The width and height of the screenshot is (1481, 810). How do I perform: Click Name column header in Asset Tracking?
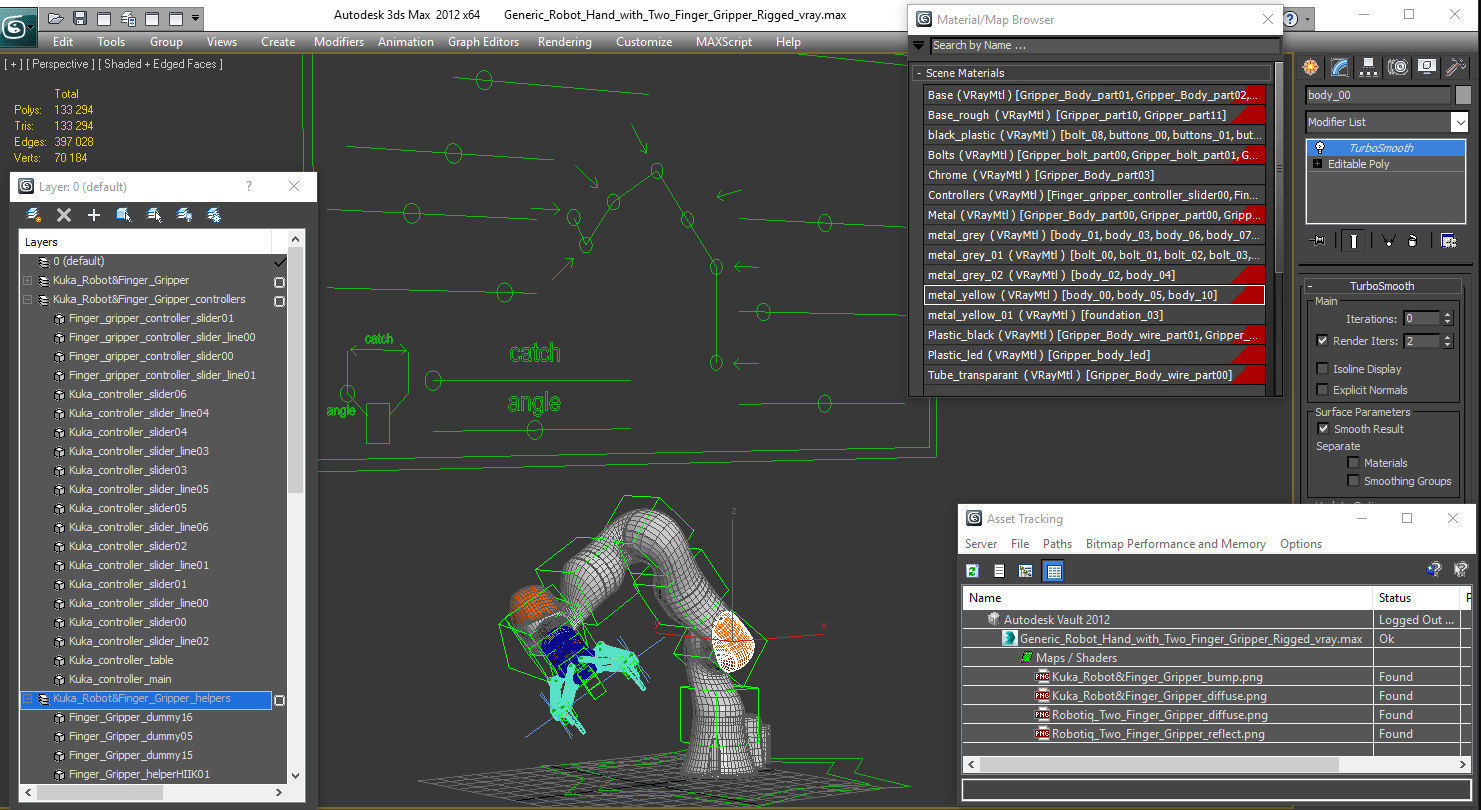(x=1168, y=598)
